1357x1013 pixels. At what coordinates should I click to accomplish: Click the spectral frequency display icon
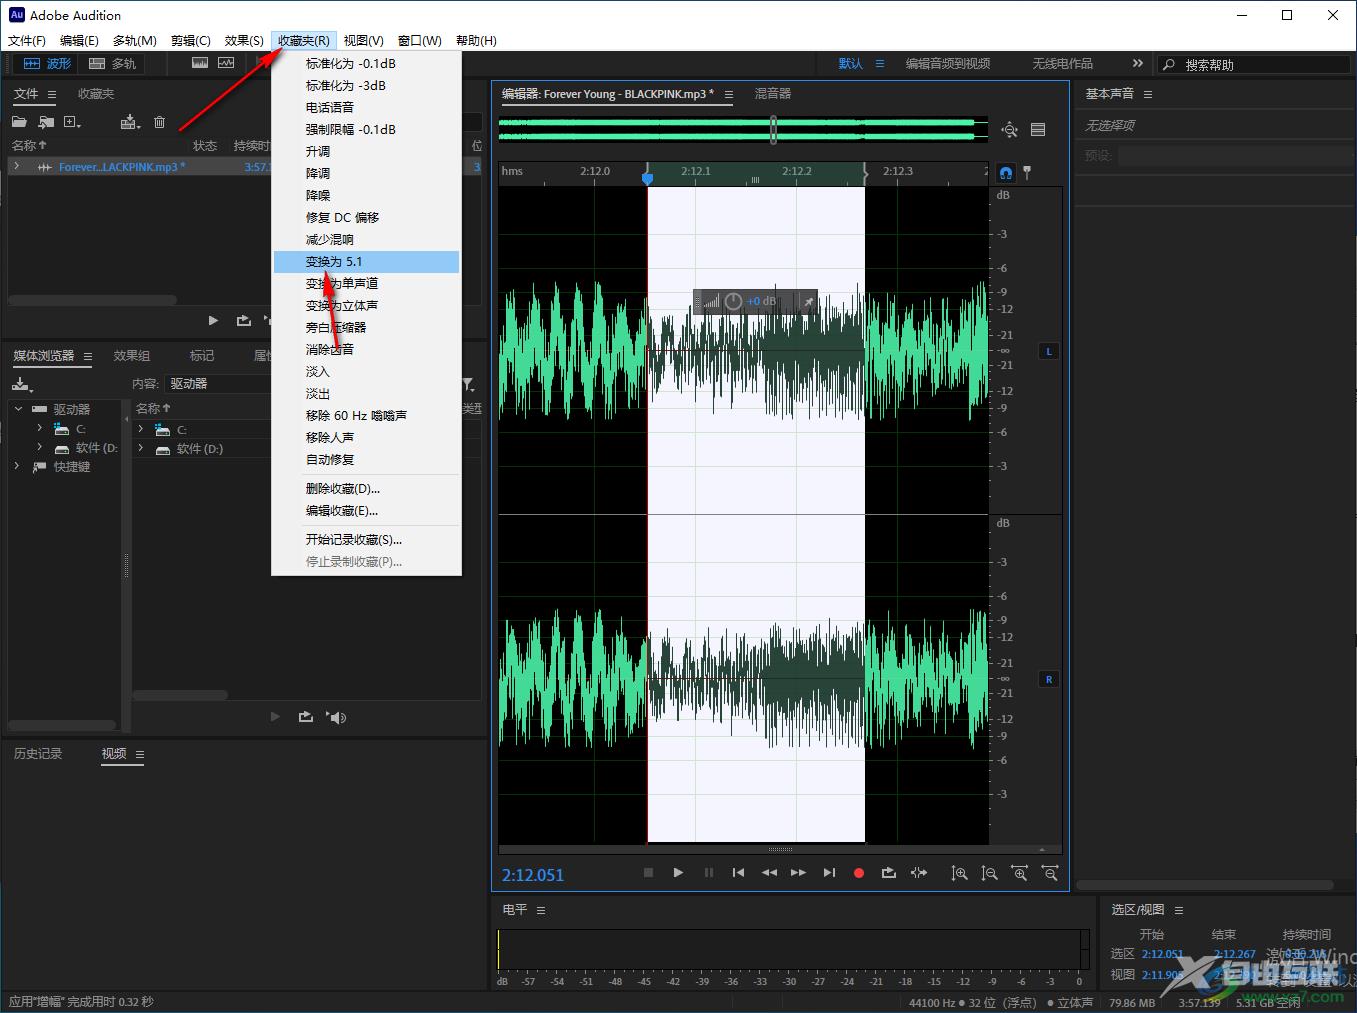200,63
